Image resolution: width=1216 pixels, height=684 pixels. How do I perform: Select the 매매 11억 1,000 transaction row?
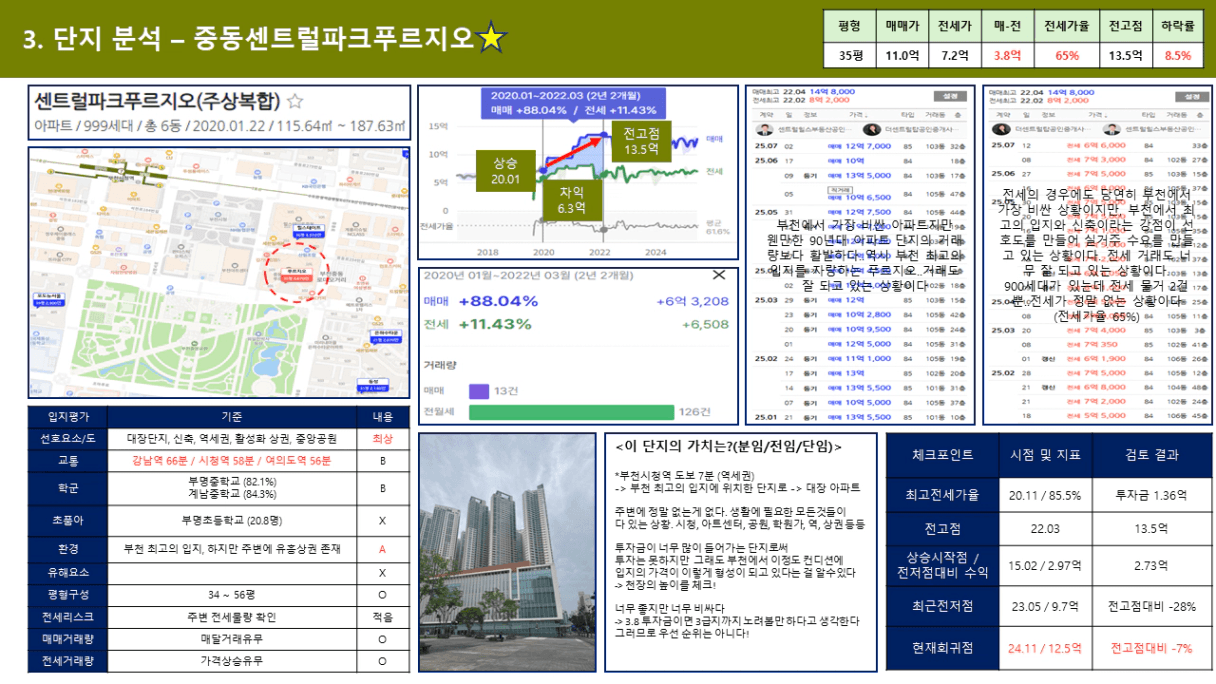click(x=861, y=358)
